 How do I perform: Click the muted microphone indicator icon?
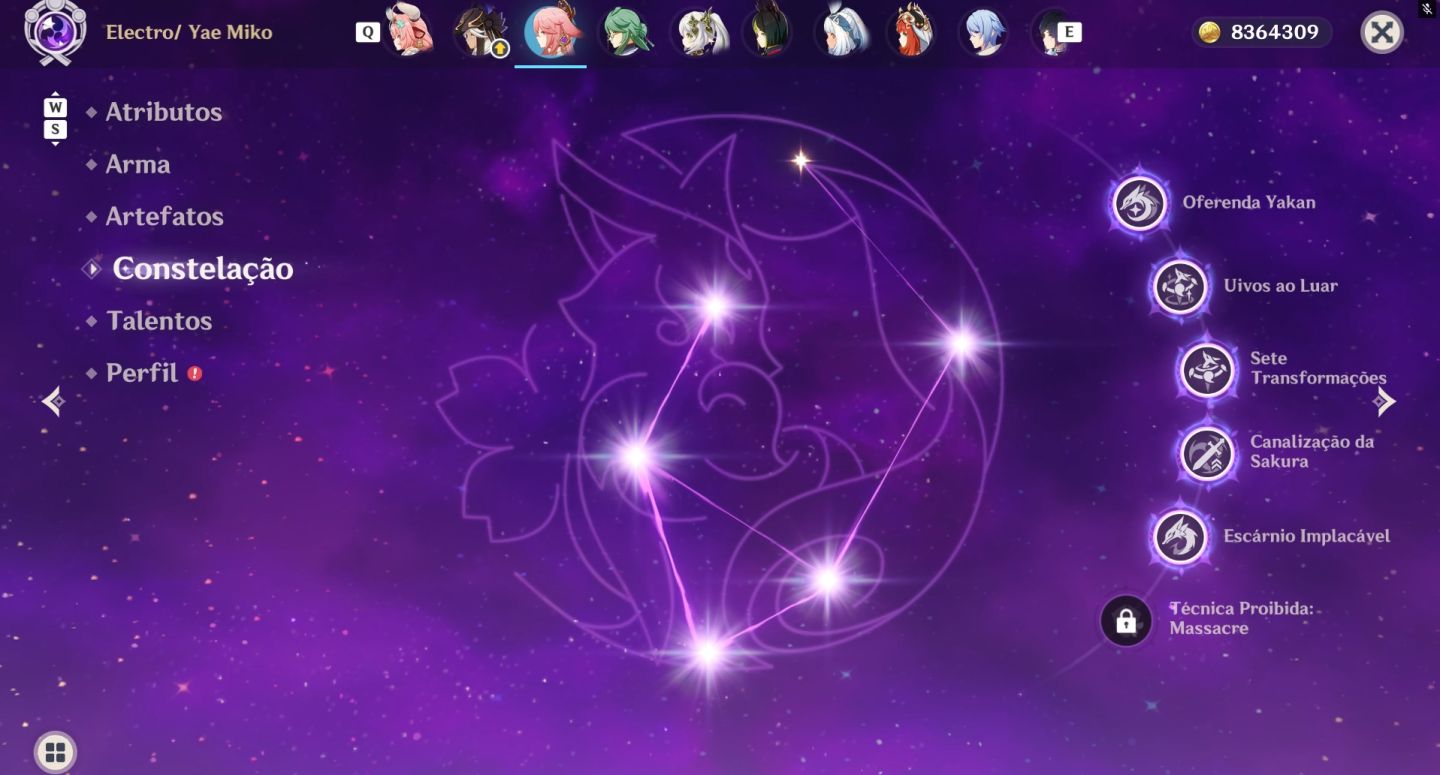point(1427,8)
